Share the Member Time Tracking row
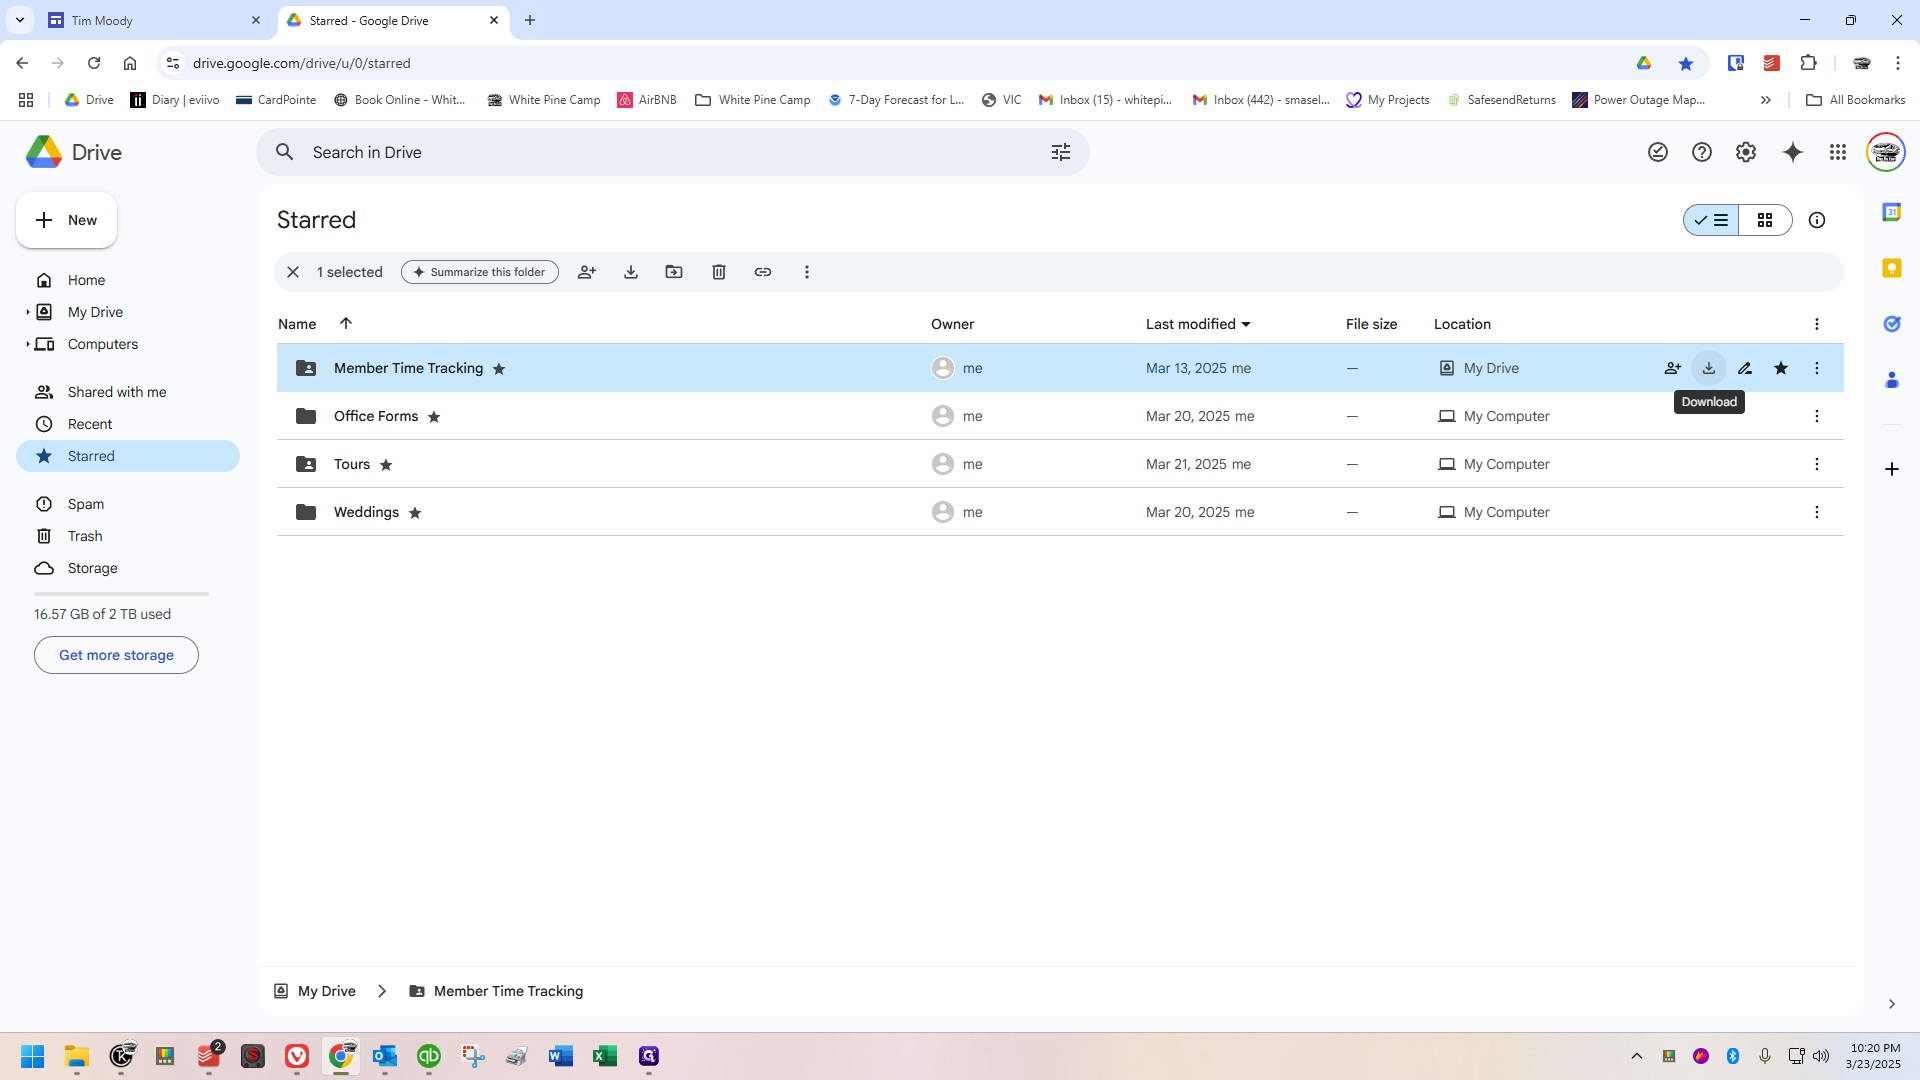The width and height of the screenshot is (1920, 1080). coord(1673,368)
